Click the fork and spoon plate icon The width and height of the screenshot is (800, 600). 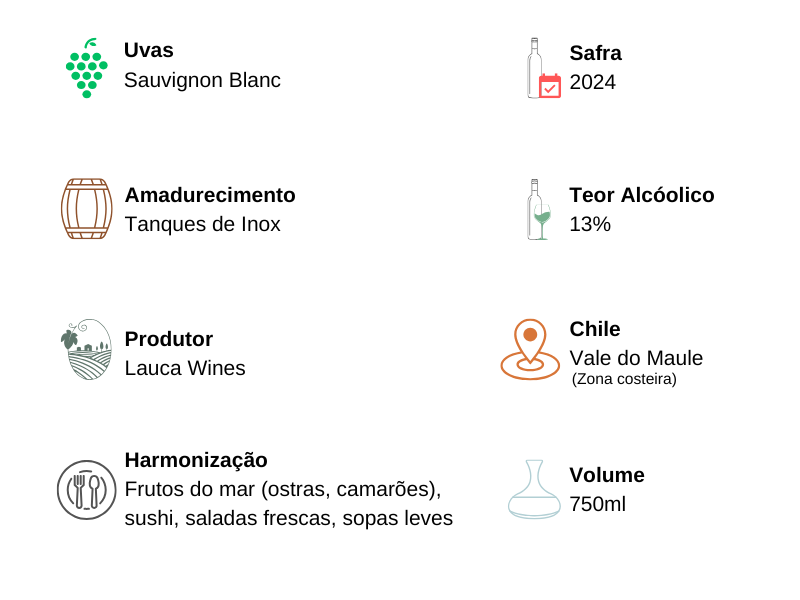point(86,490)
